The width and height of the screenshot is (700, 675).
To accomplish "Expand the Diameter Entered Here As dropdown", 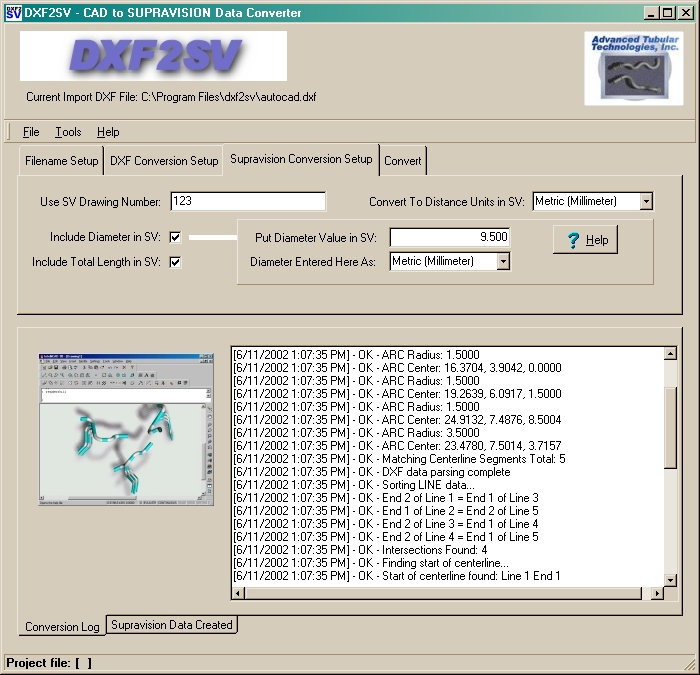I will point(503,261).
